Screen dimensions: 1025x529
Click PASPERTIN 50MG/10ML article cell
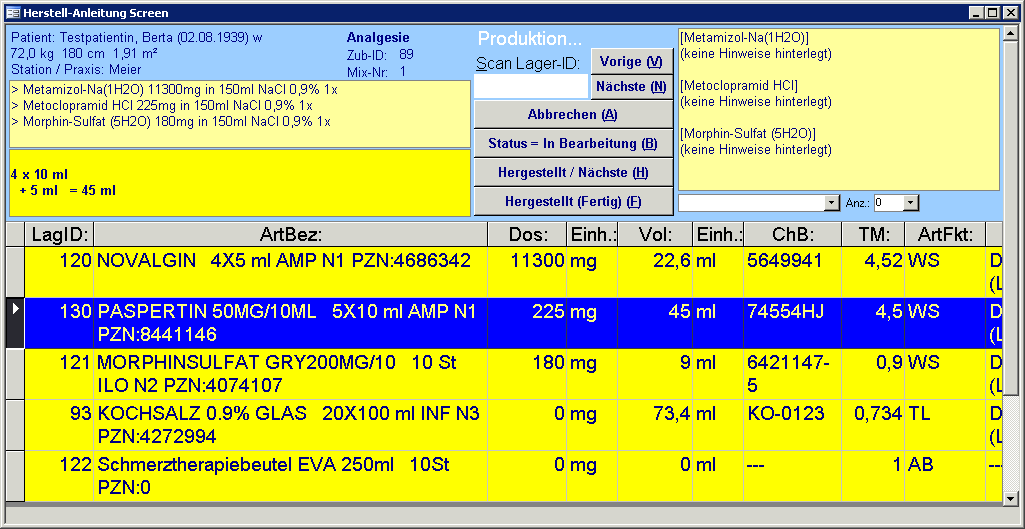coord(291,323)
